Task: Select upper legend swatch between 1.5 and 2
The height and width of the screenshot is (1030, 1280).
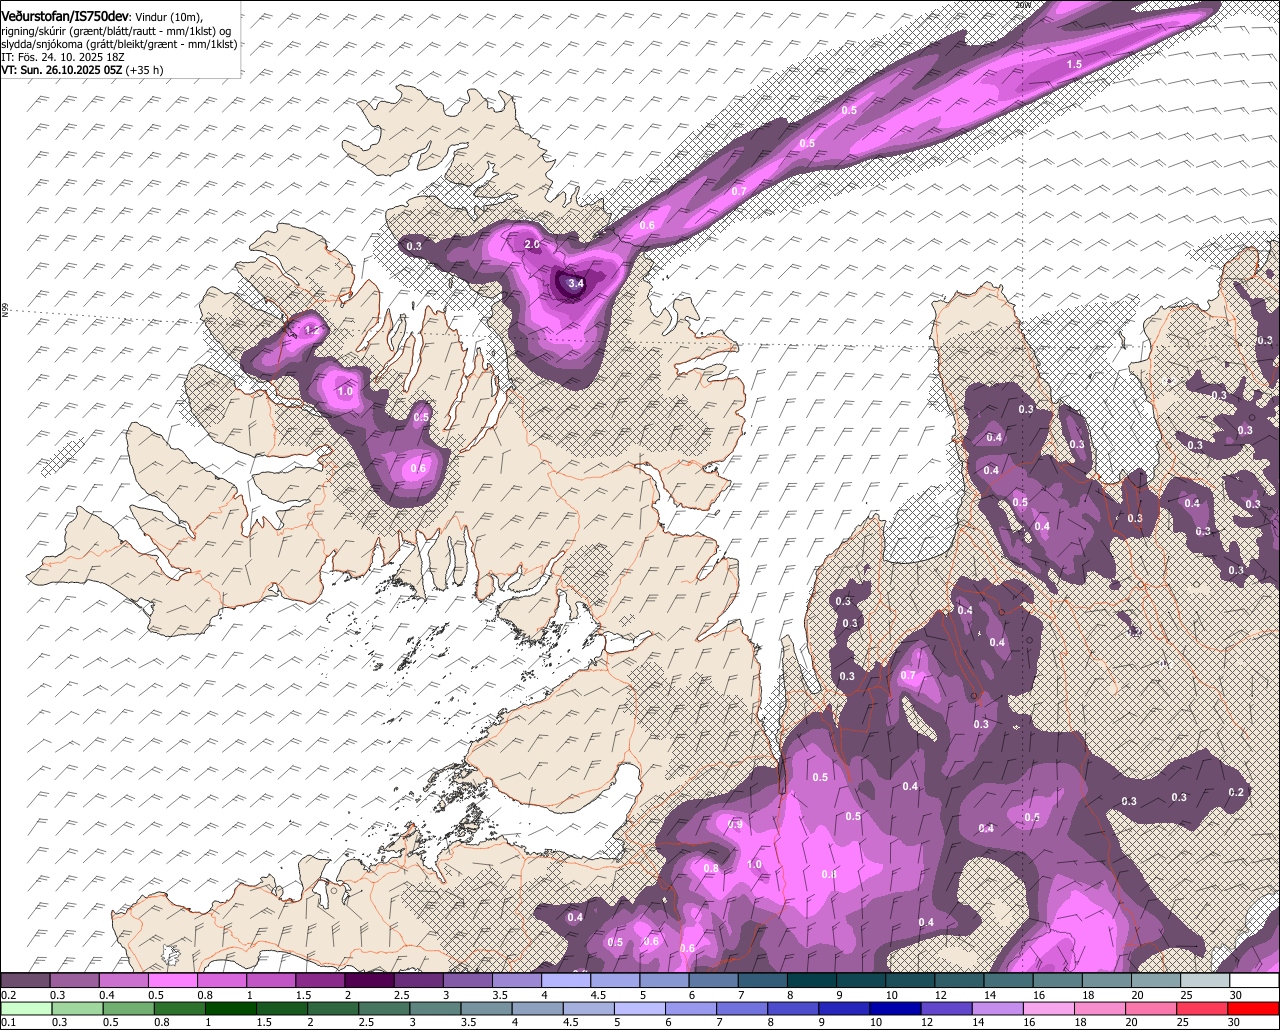Action: [320, 981]
